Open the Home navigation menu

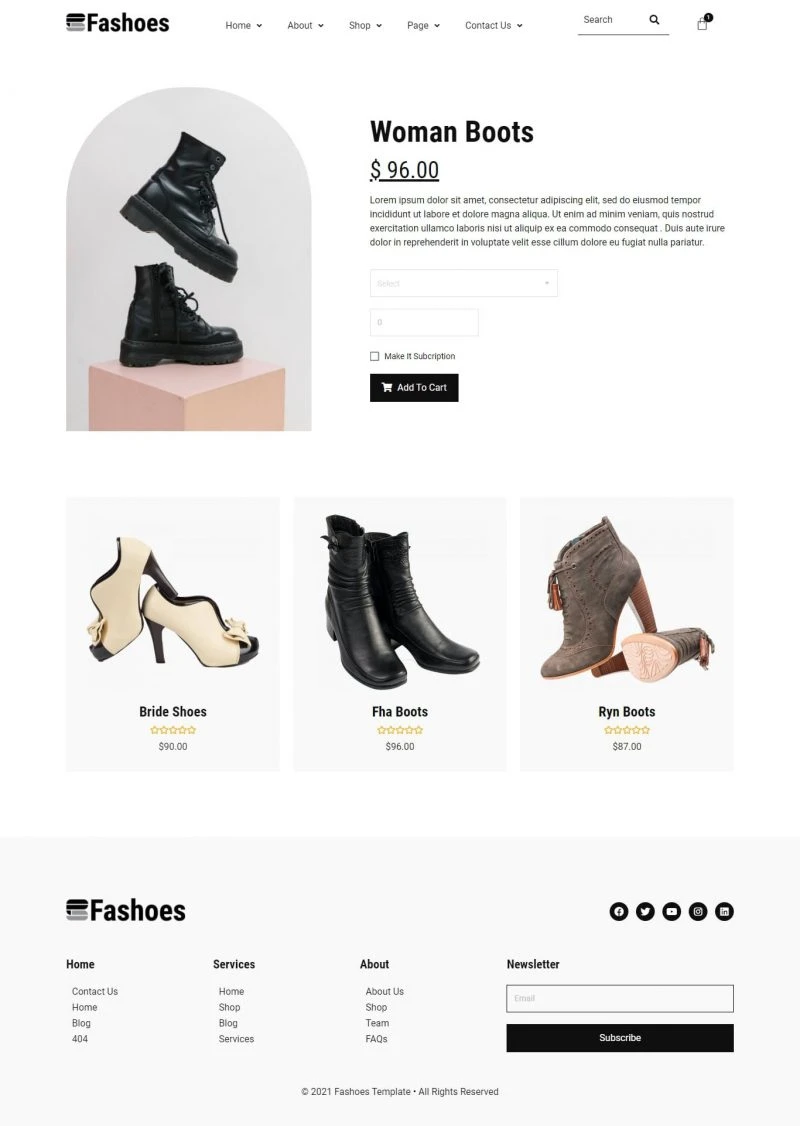click(243, 25)
